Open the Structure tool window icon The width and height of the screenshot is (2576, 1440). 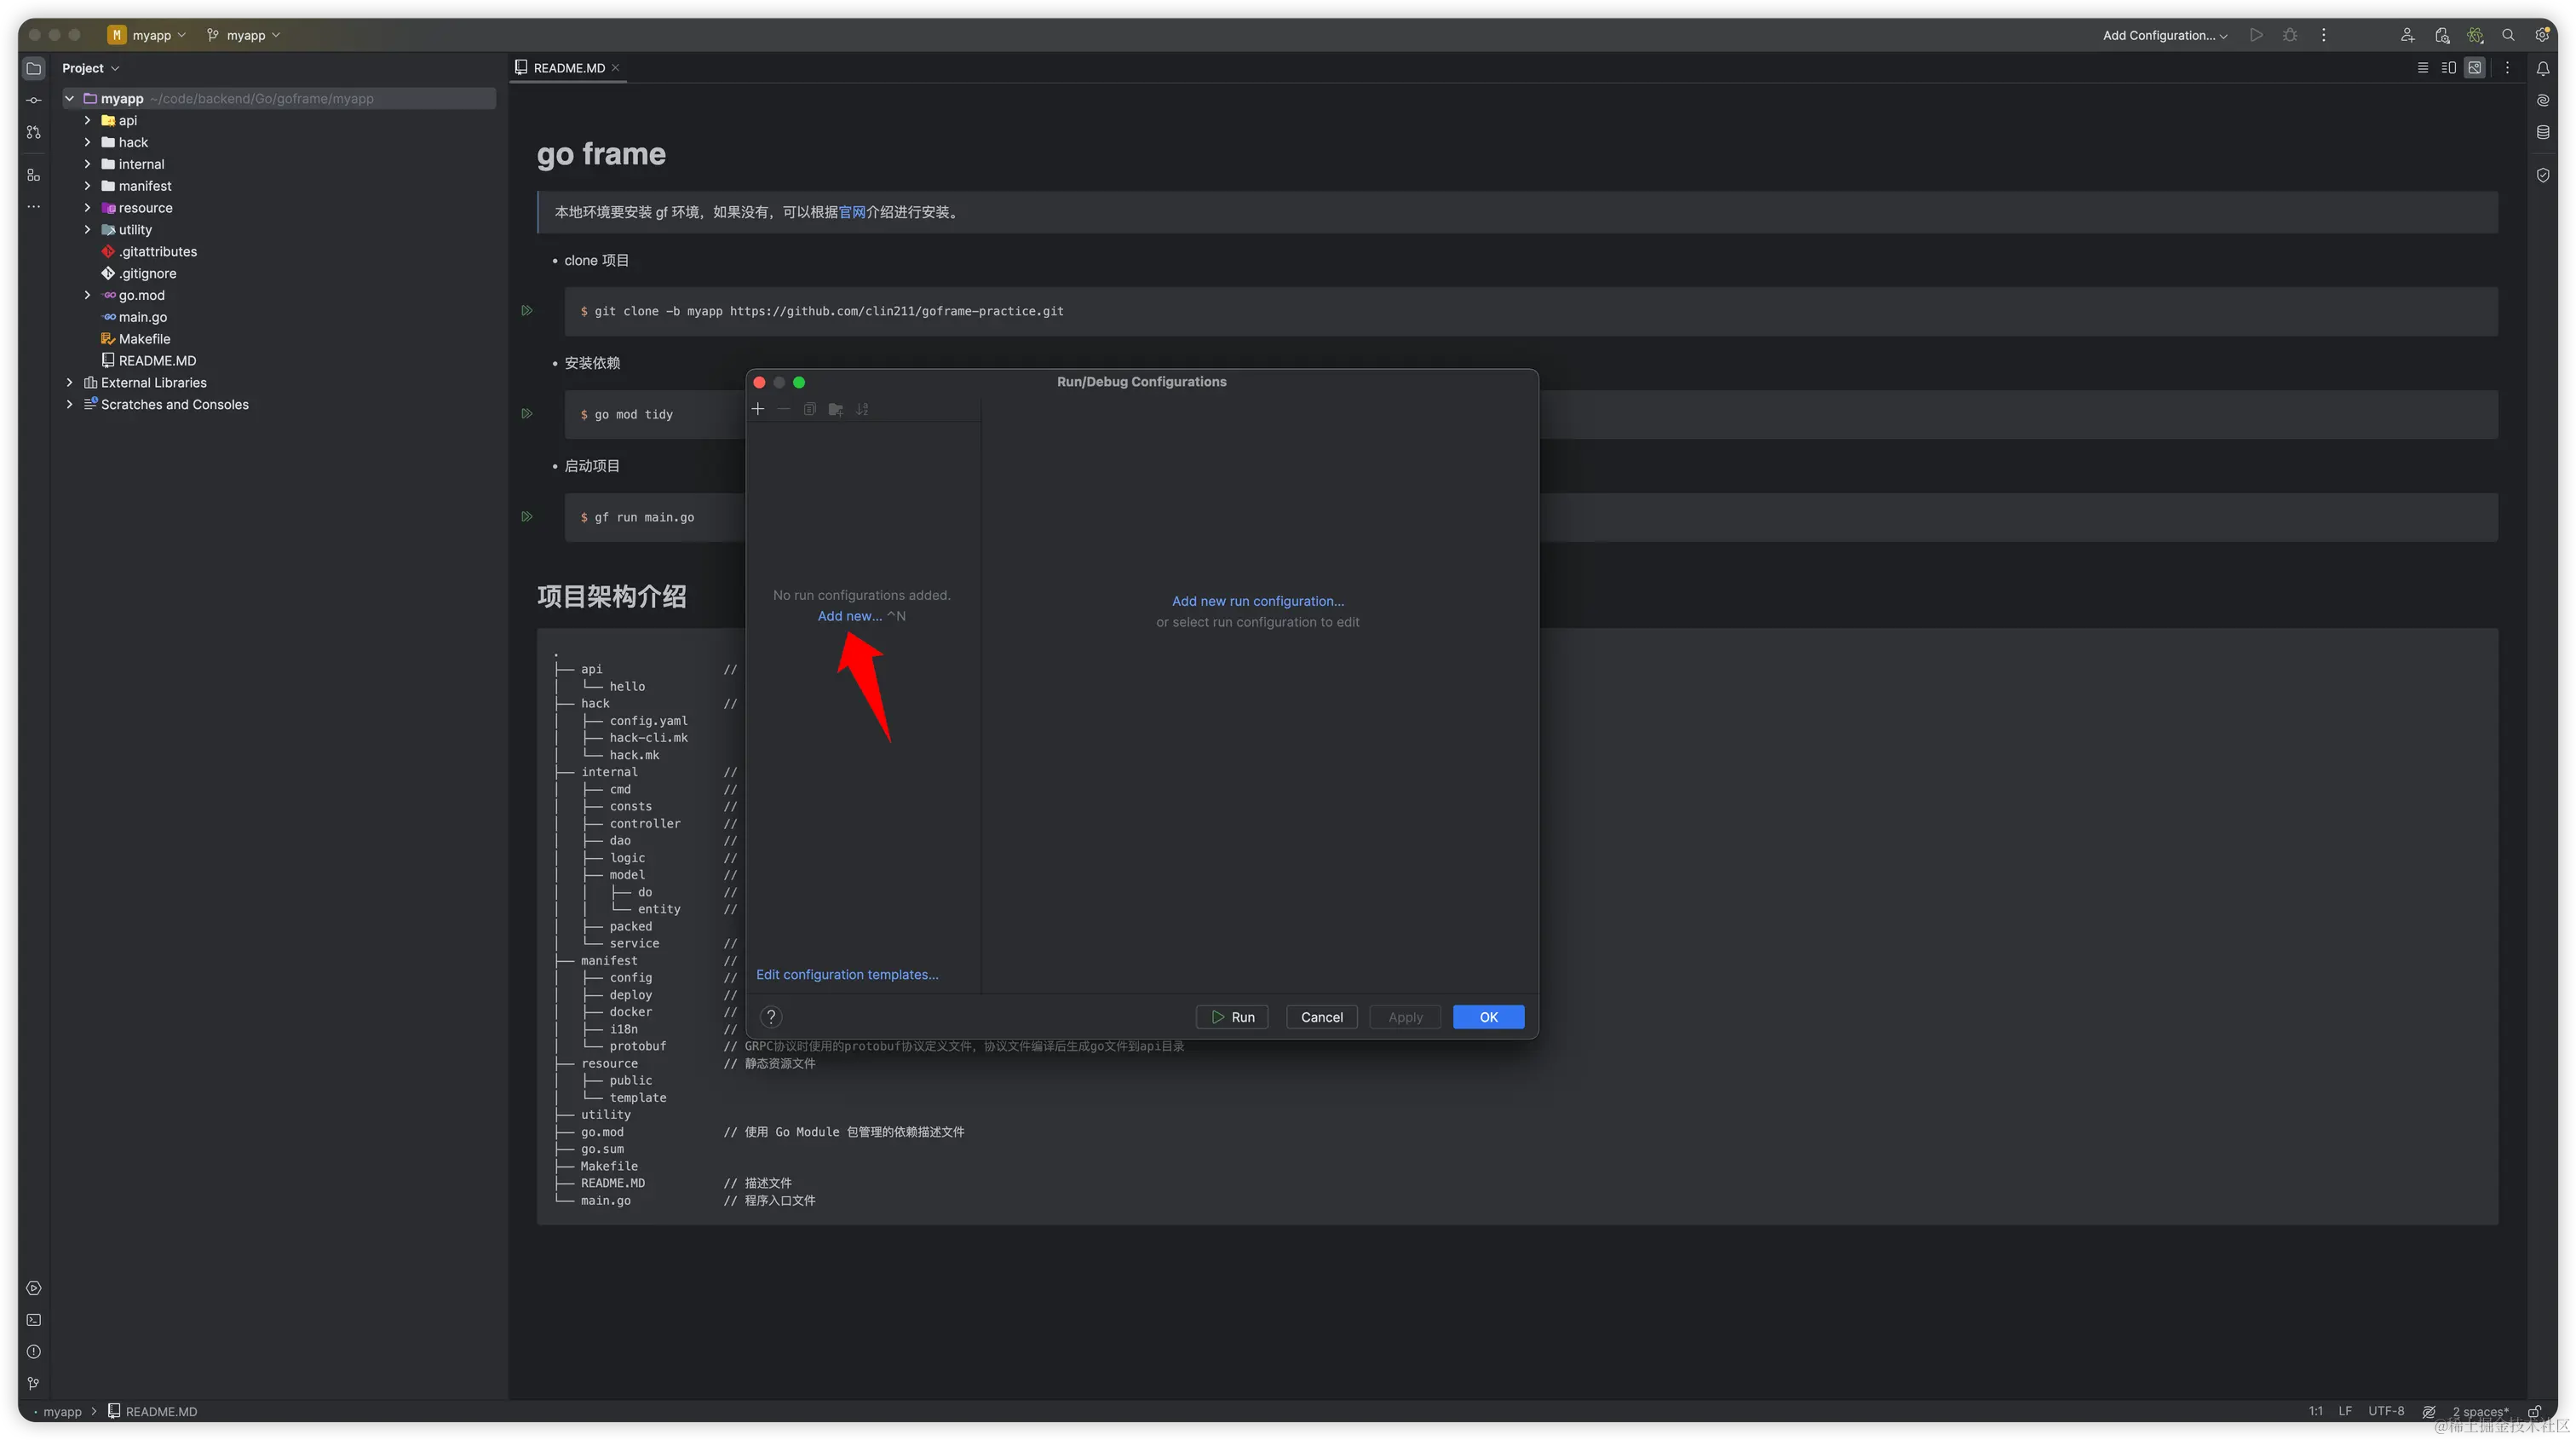coord(34,175)
